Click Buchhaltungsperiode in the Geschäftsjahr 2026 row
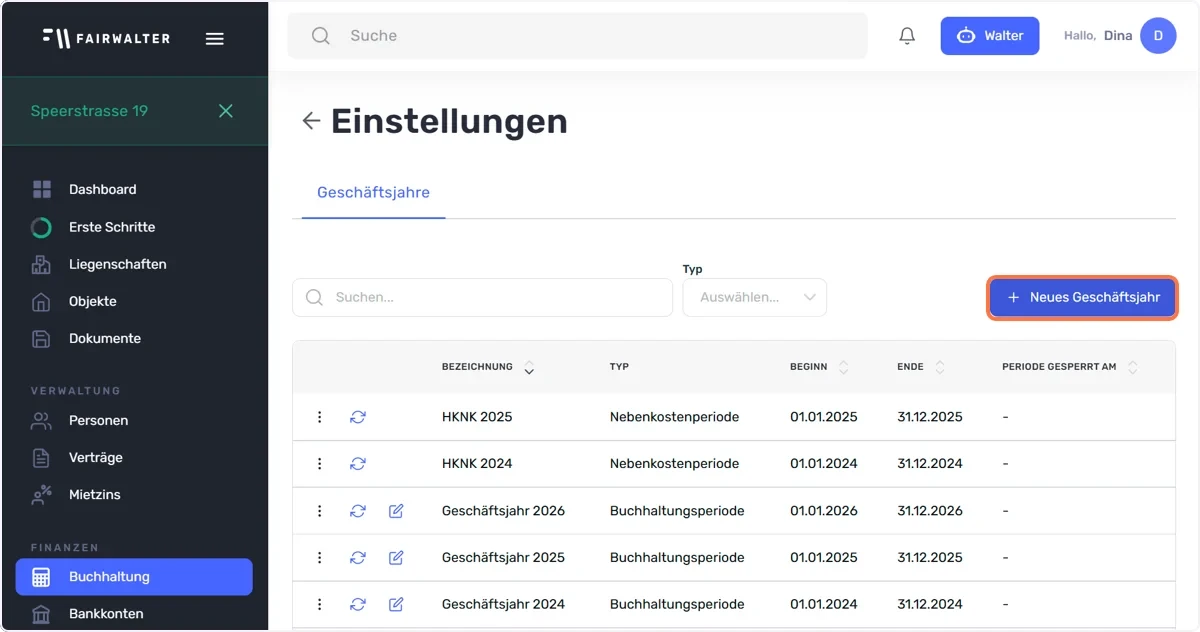Screen dimensions: 1200x632 677,511
